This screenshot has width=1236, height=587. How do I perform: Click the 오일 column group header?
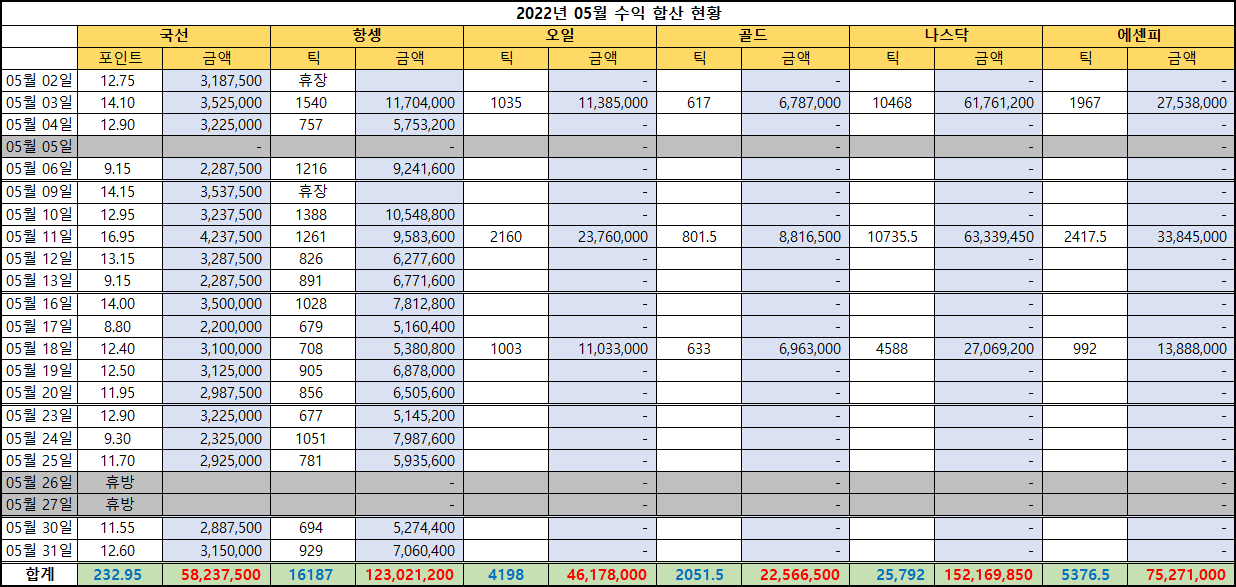click(560, 36)
